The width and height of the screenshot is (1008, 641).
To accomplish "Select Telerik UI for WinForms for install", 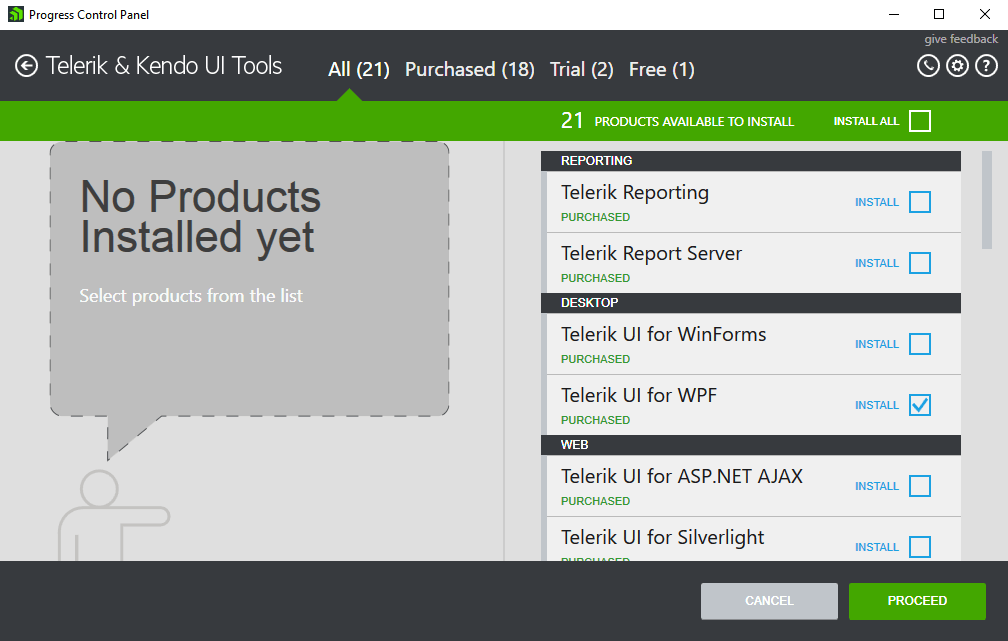I will 919,344.
